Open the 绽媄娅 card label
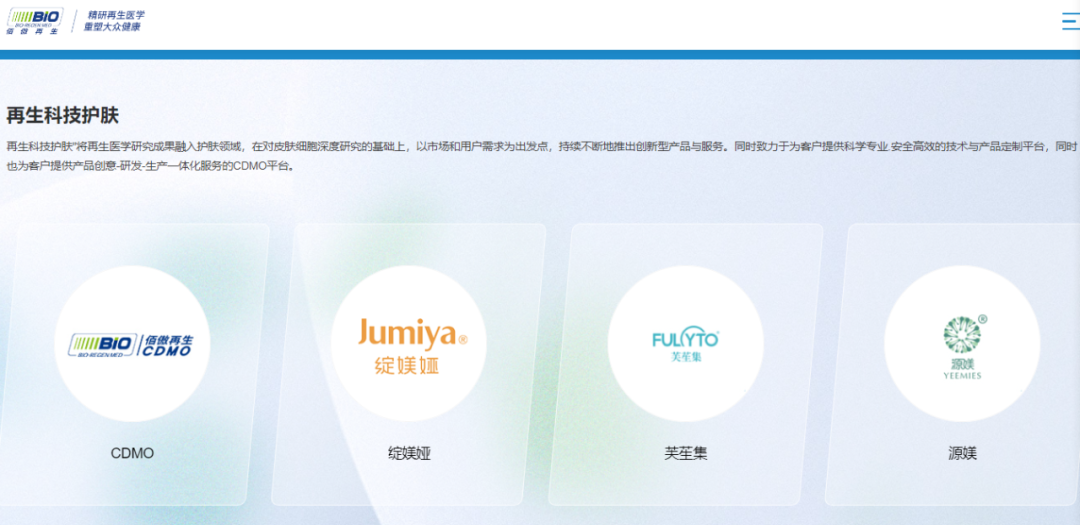 [x=409, y=453]
